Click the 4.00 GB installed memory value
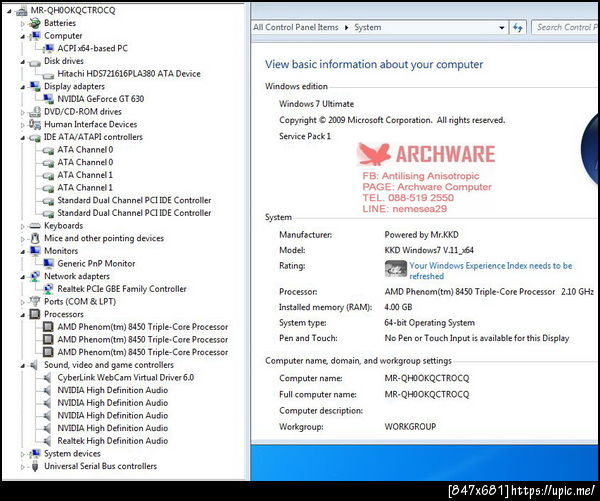The width and height of the screenshot is (600, 501). pos(398,307)
